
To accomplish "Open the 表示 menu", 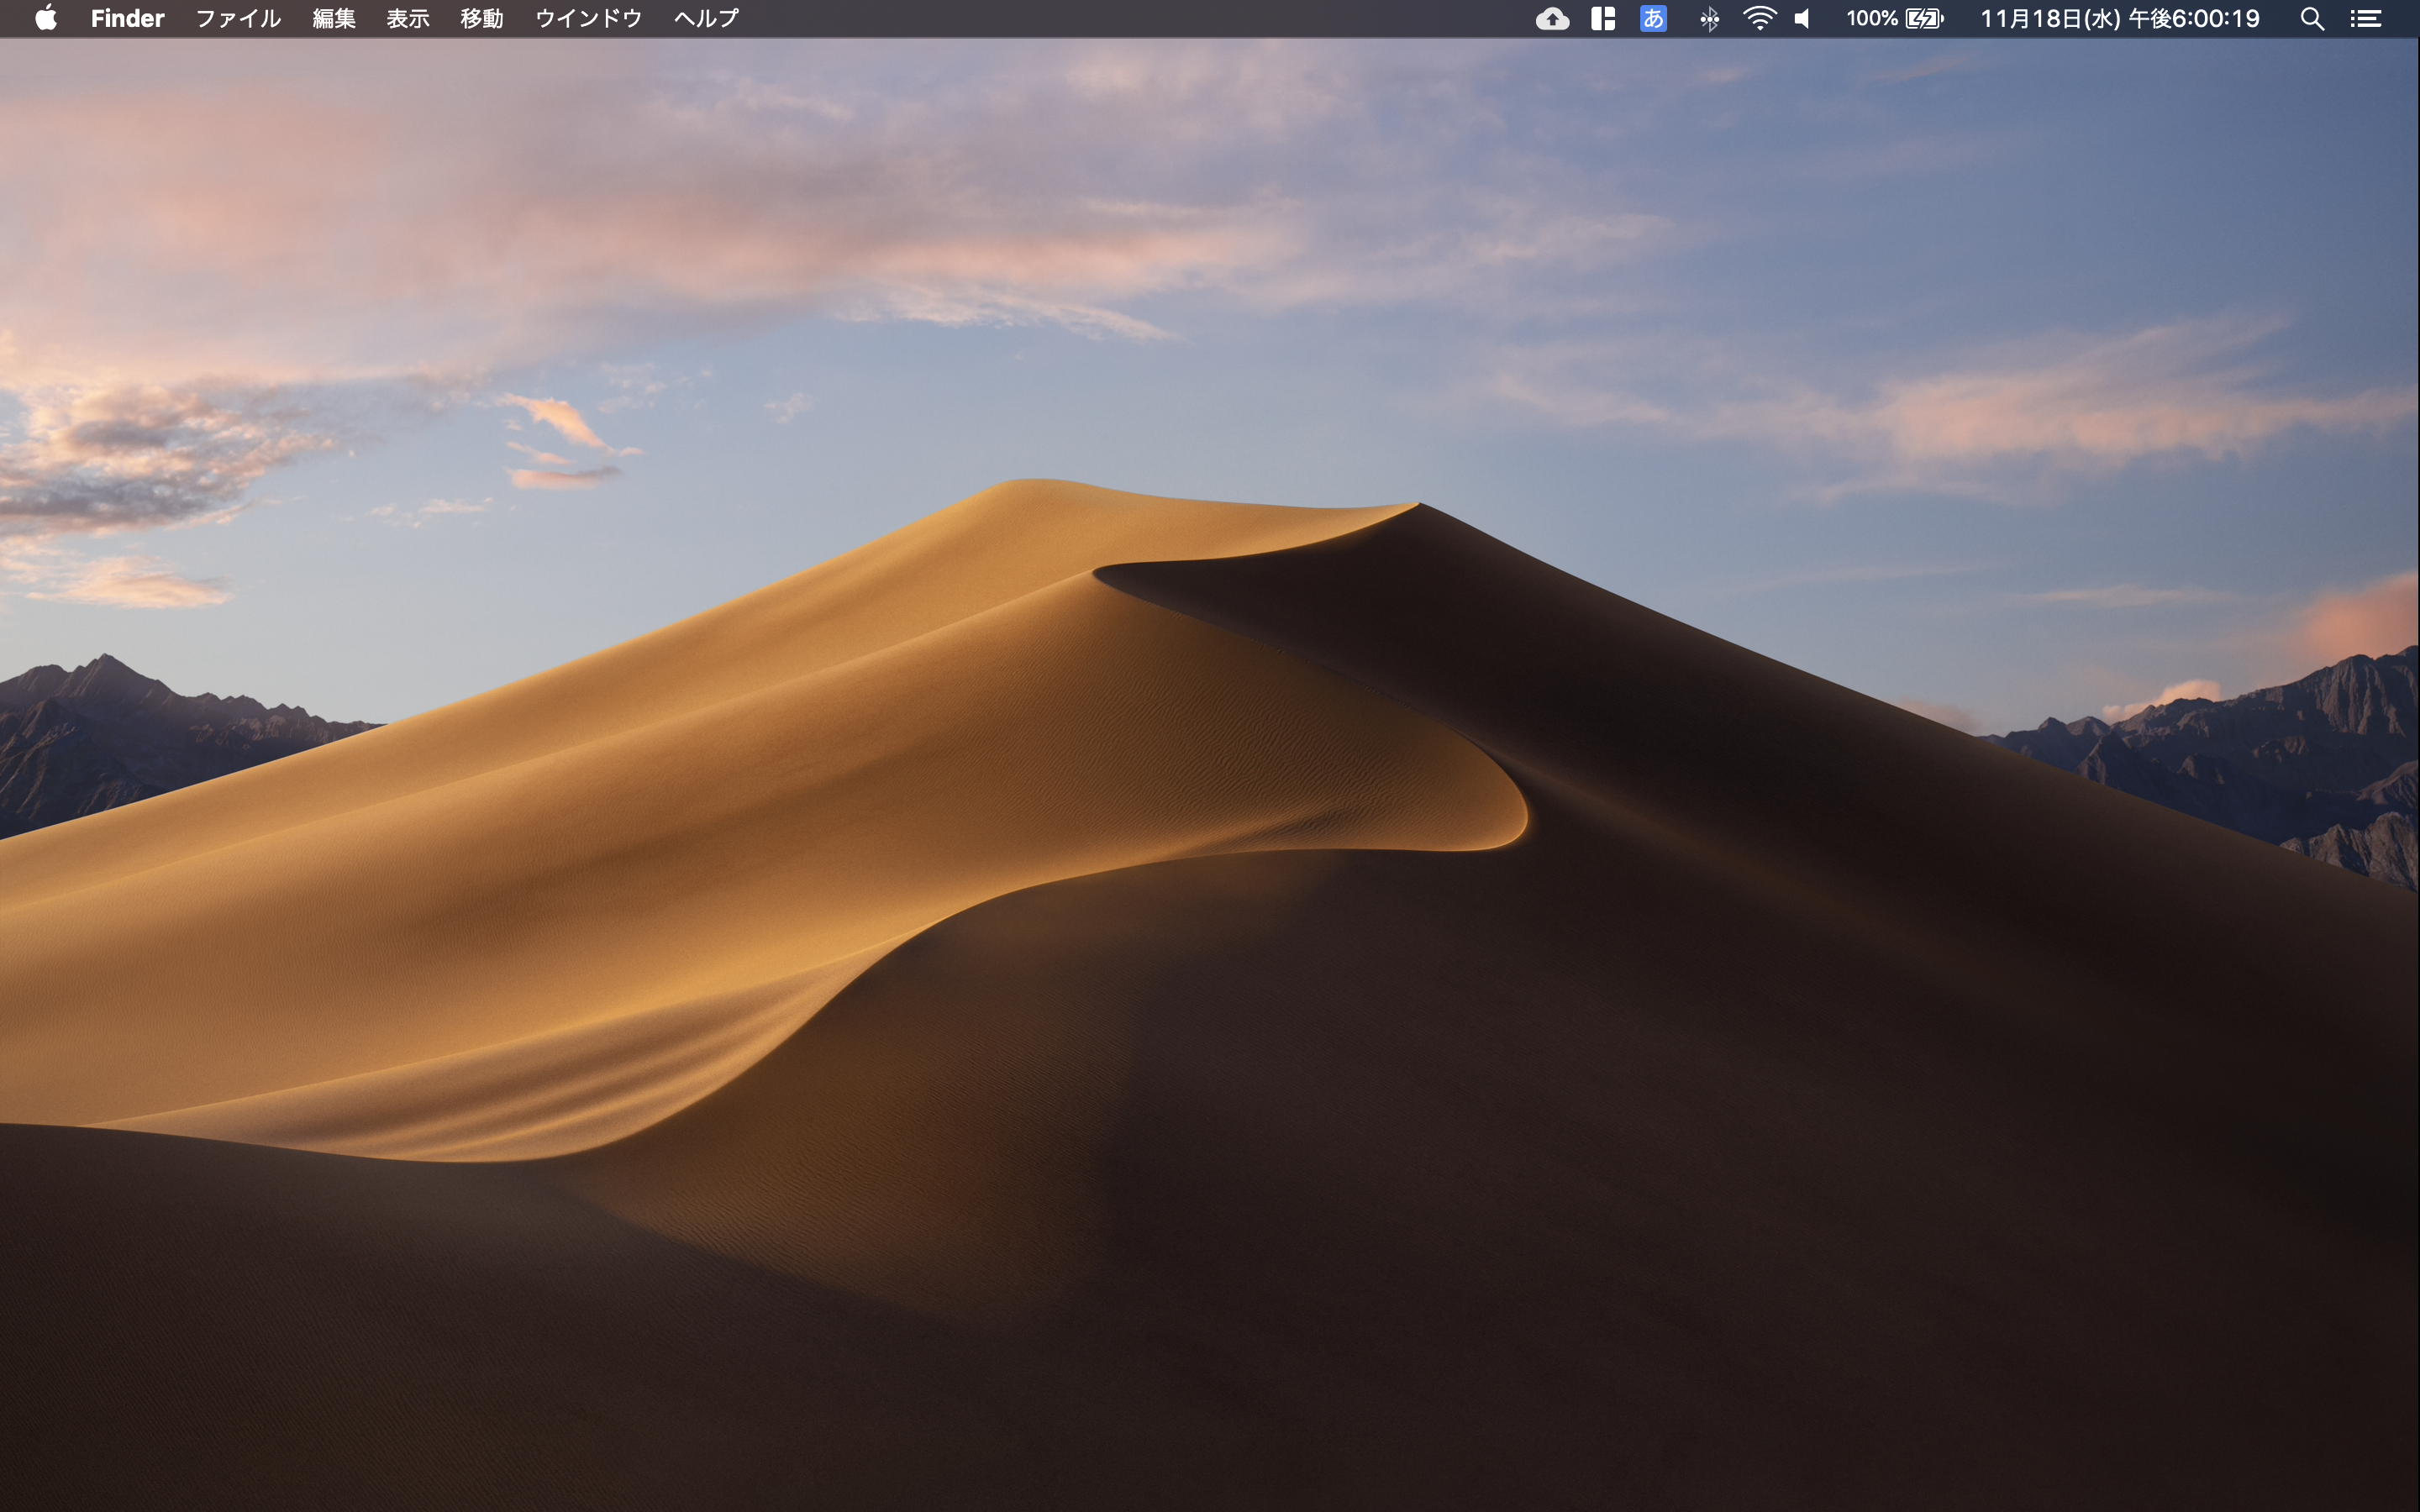I will 408,18.
